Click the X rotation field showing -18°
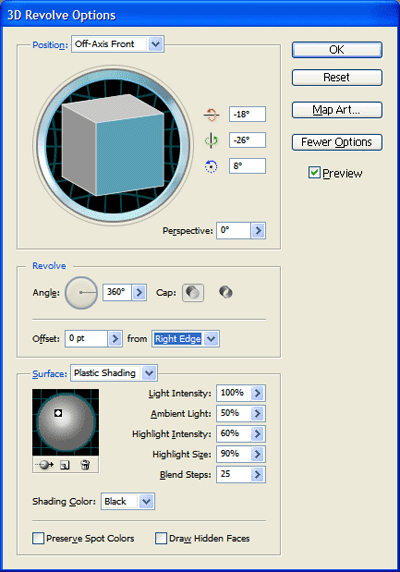The width and height of the screenshot is (400, 572). pos(247,114)
